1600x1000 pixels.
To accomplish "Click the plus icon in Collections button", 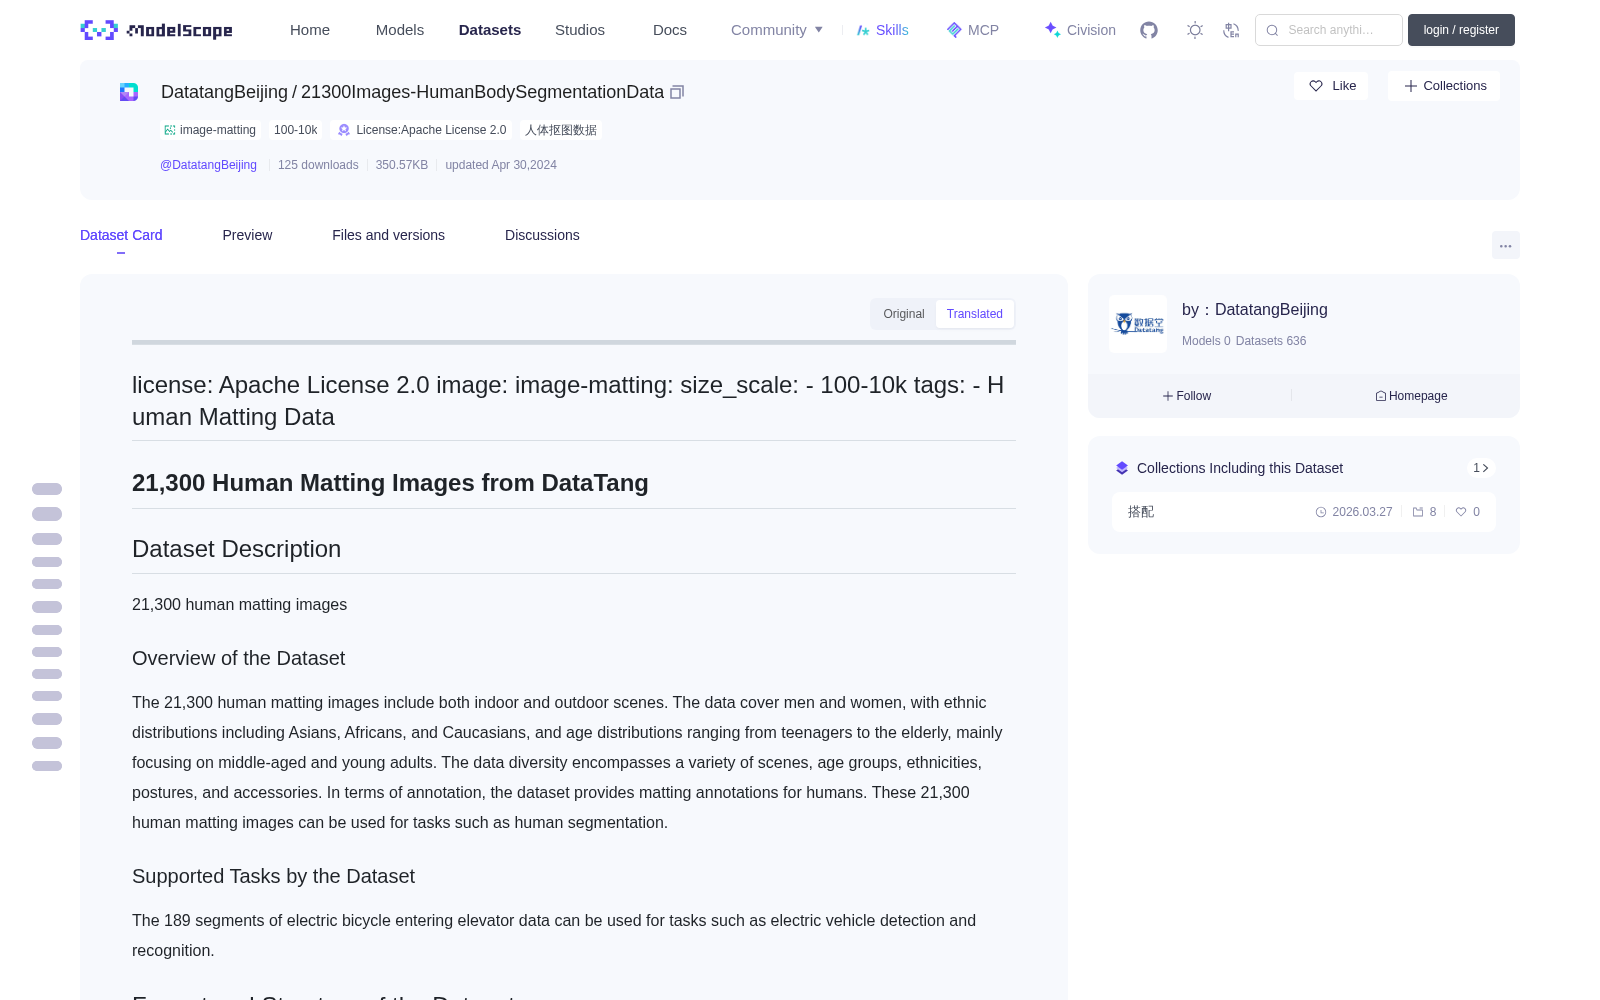I will pyautogui.click(x=1411, y=86).
